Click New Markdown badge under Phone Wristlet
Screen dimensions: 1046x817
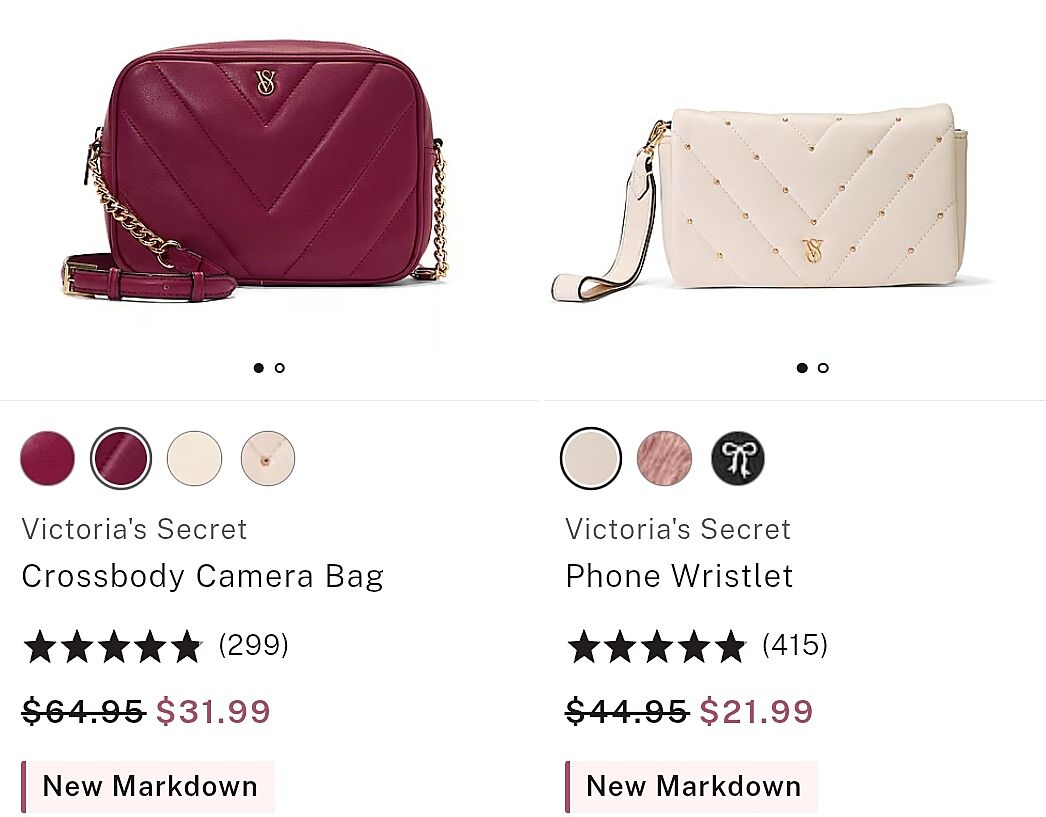[x=693, y=786]
